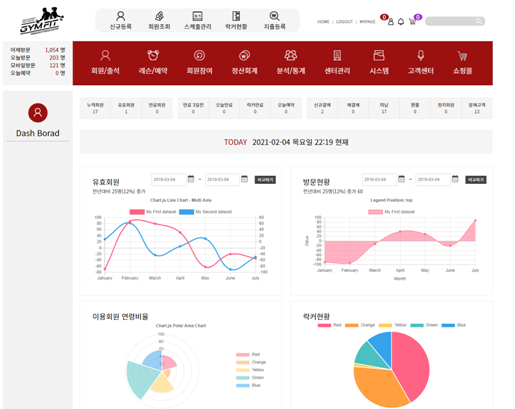Toggle My Second dataset legend in 유효회원 chart

click(x=205, y=212)
